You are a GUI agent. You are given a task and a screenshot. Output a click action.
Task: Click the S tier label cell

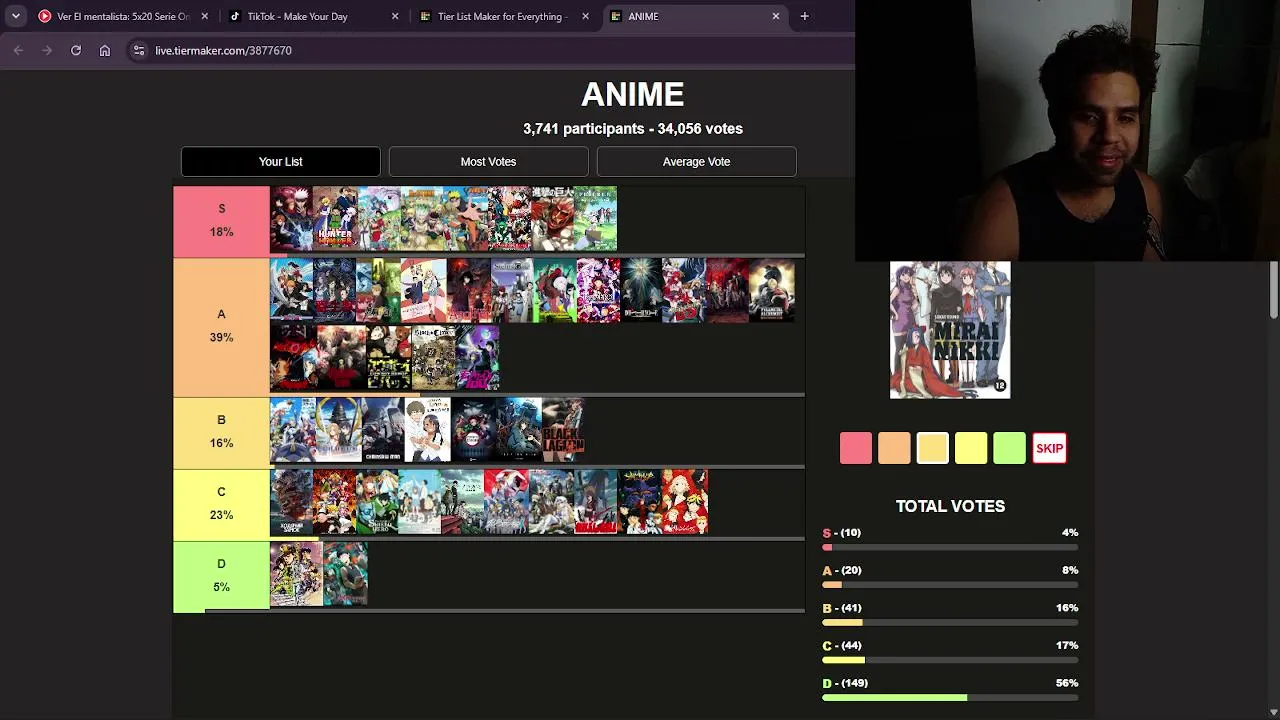click(221, 221)
